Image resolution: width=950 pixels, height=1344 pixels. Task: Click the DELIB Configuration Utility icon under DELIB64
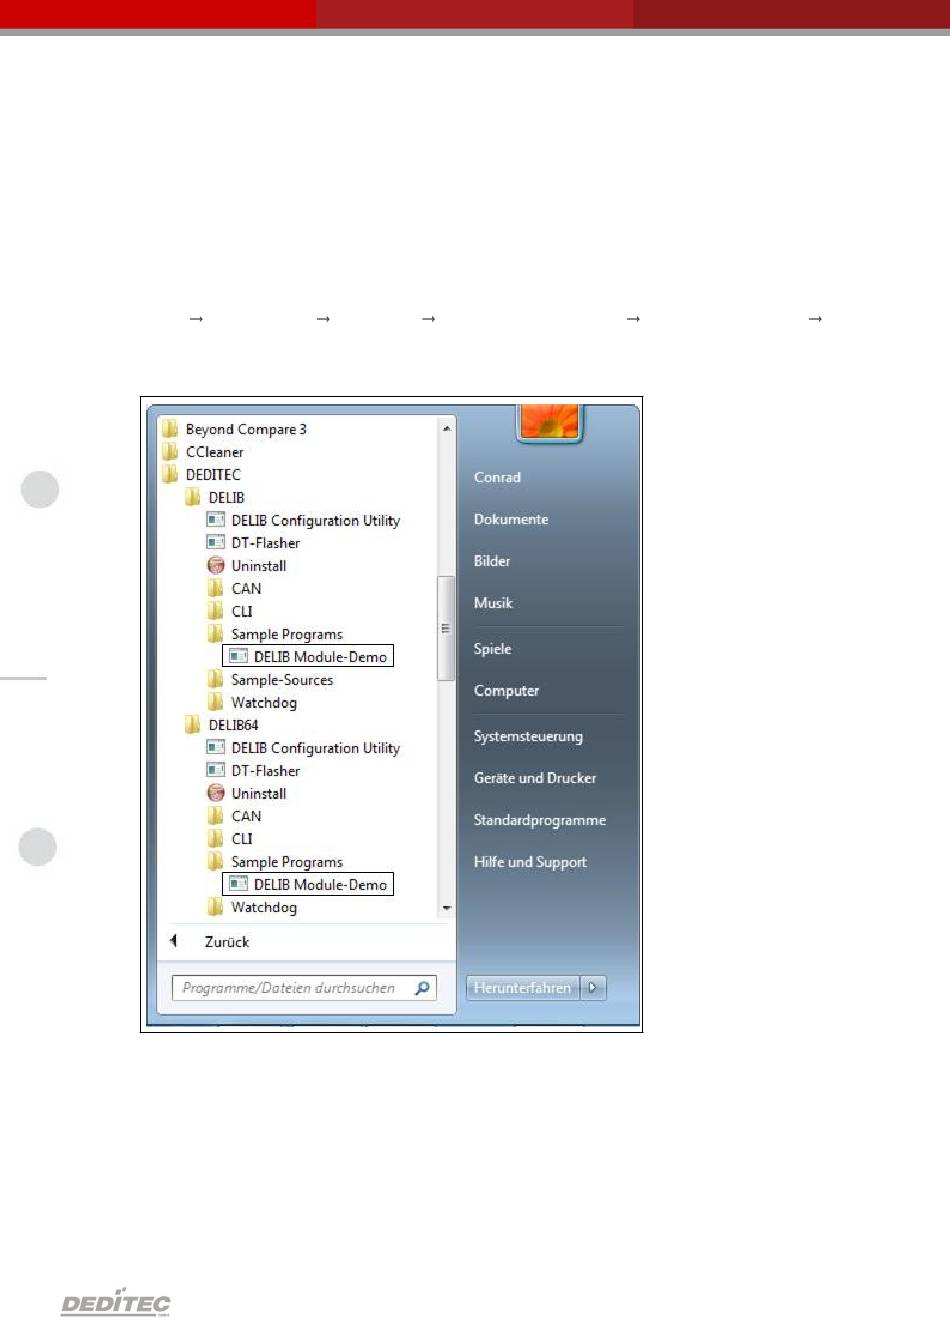215,747
